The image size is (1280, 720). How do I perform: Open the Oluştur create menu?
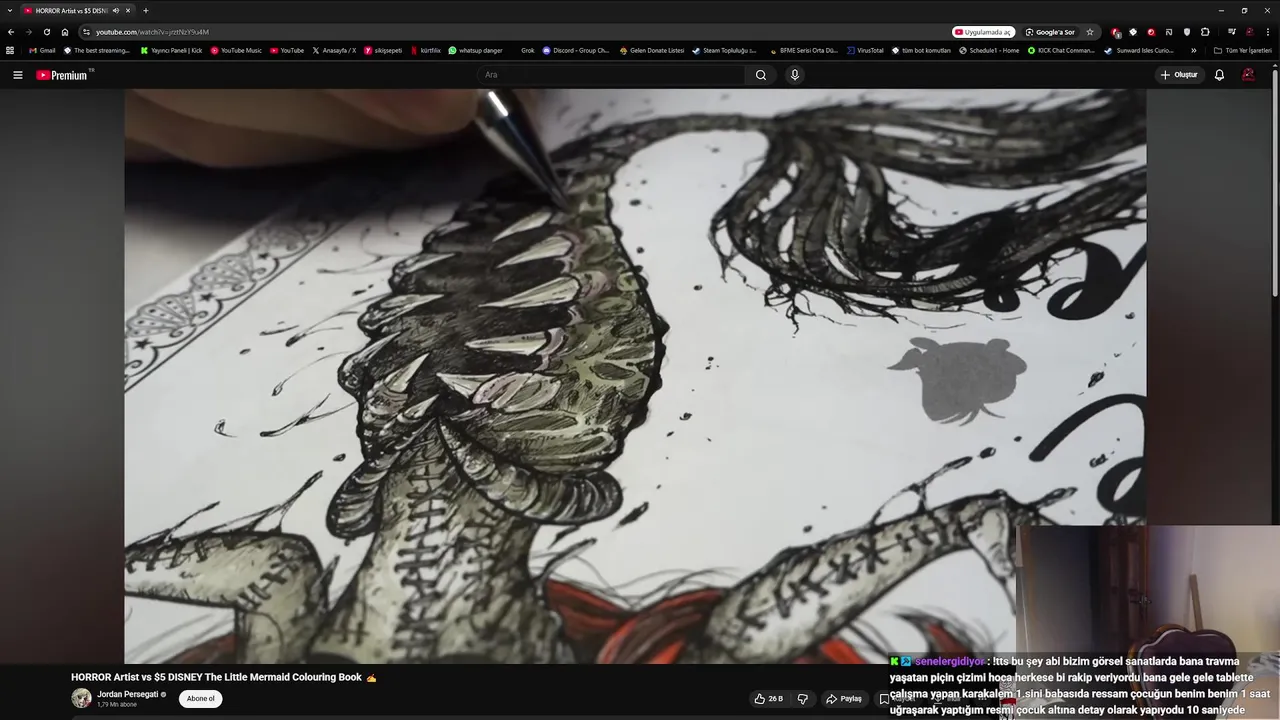[1179, 75]
